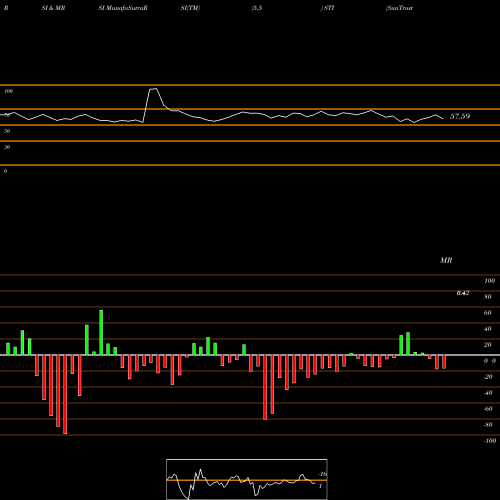Screen dimensions: 500x500
Task: Open the mini chart thumbnail at bottom
Action: point(247,479)
